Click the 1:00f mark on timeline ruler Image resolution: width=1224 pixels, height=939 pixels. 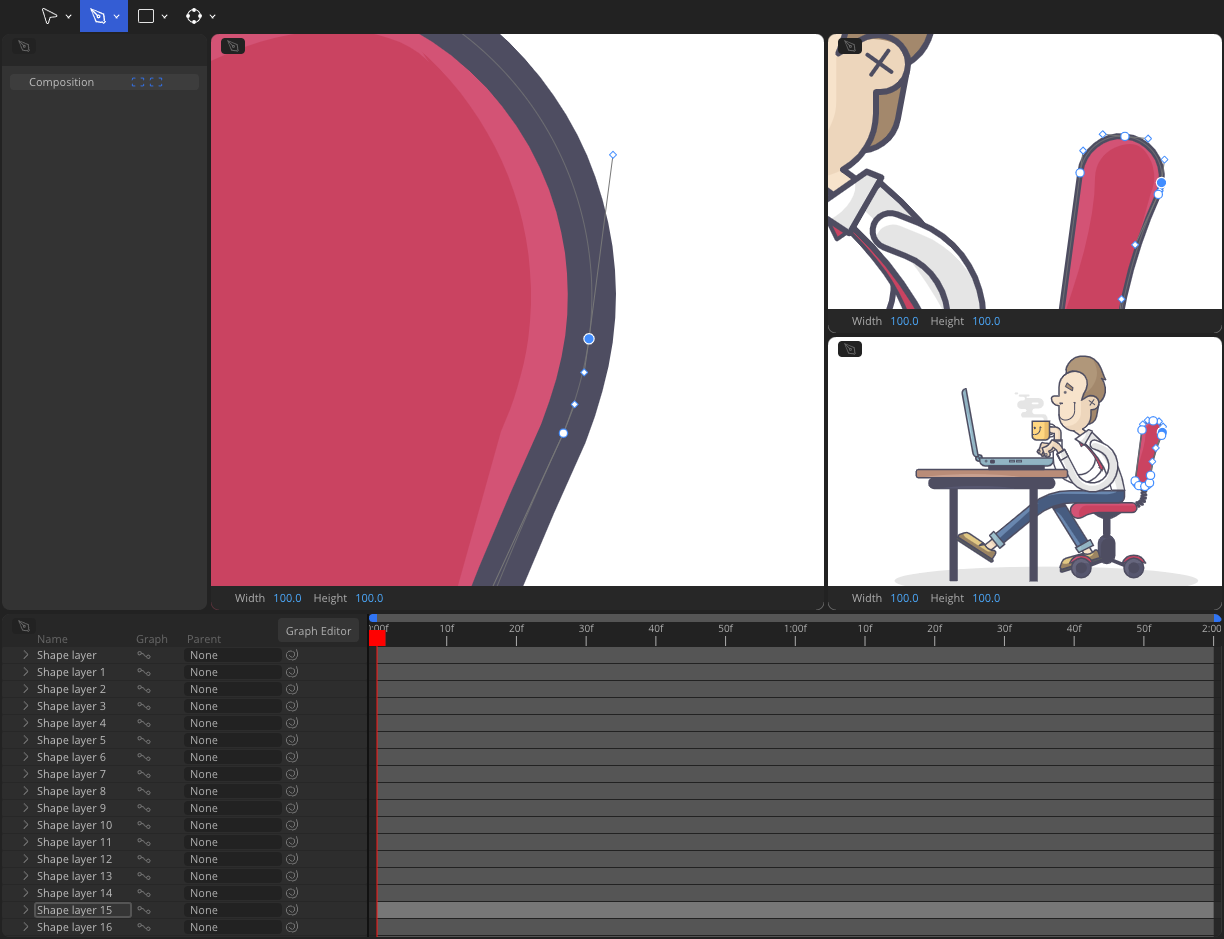point(795,629)
